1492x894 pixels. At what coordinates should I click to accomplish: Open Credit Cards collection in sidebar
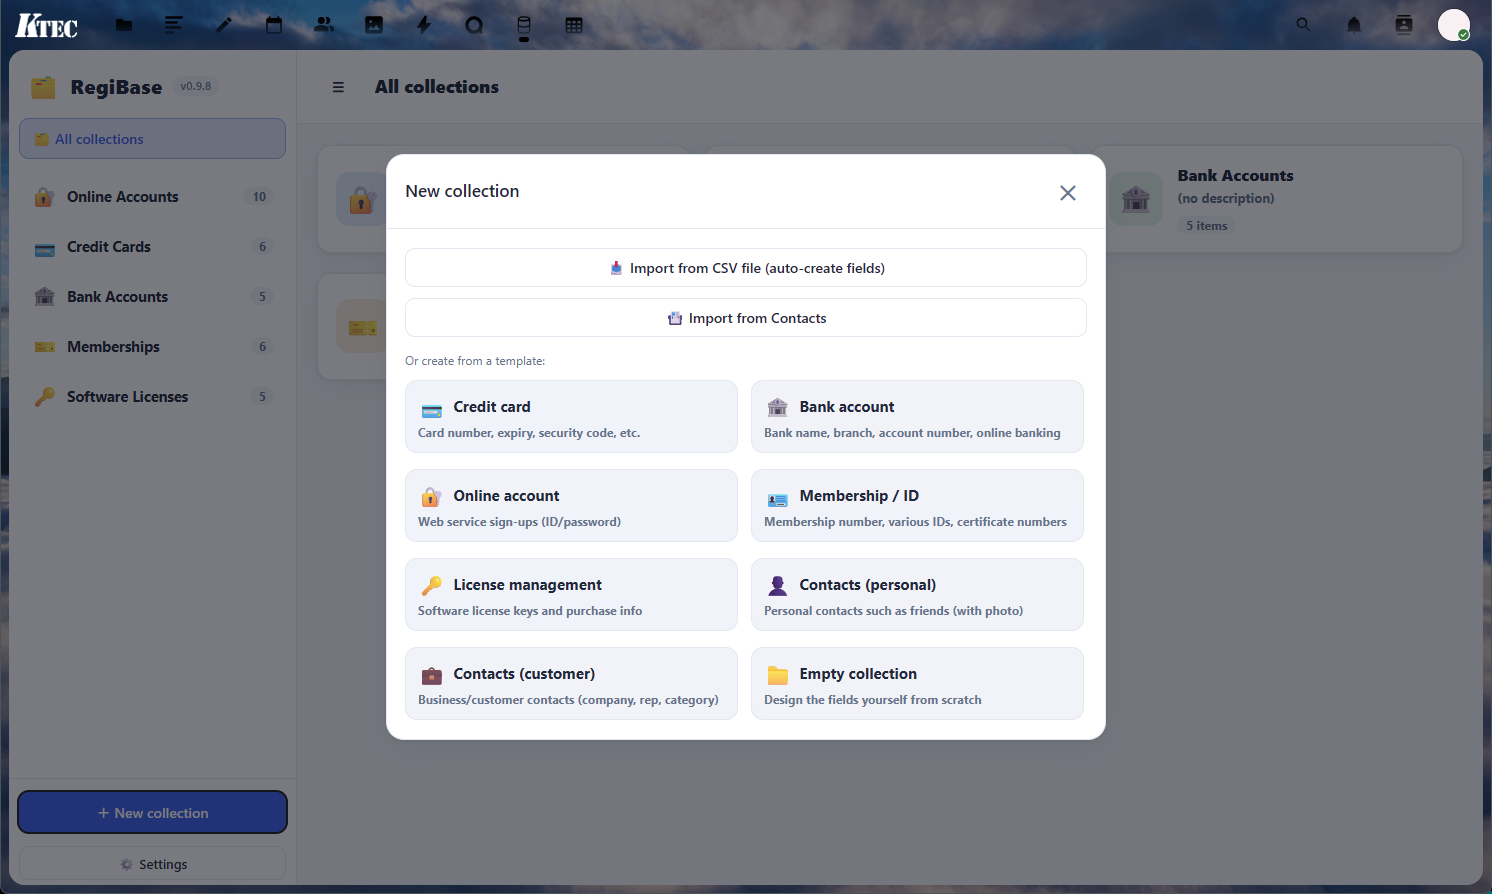tap(152, 247)
